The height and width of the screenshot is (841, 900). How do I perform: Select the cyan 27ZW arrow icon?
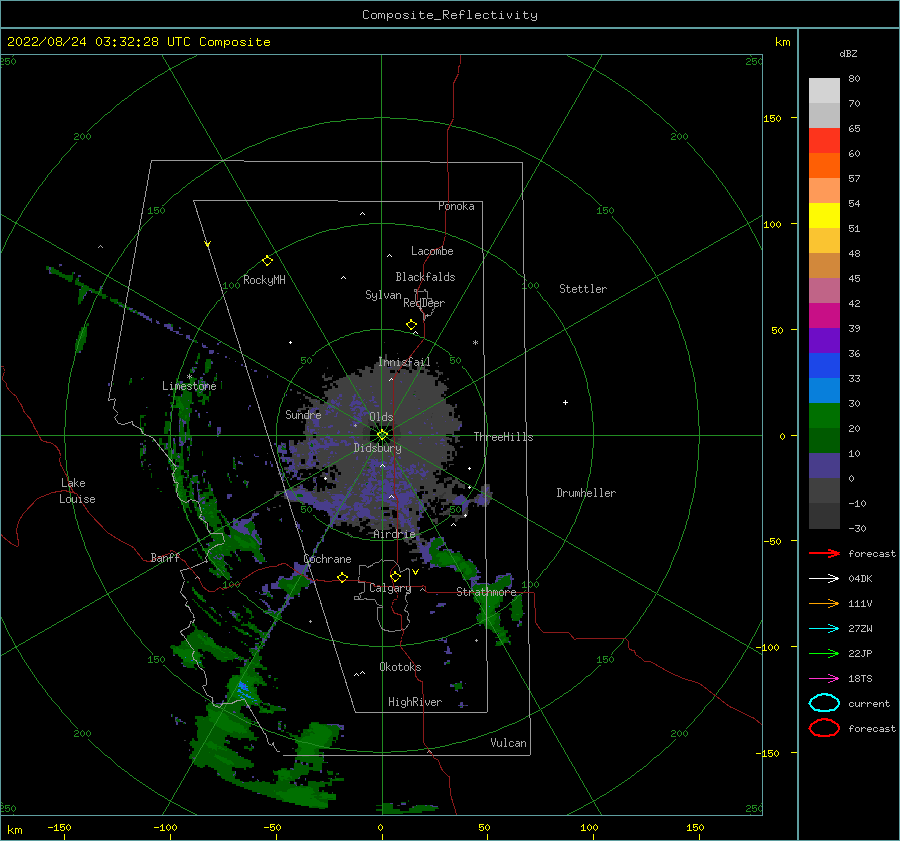824,629
